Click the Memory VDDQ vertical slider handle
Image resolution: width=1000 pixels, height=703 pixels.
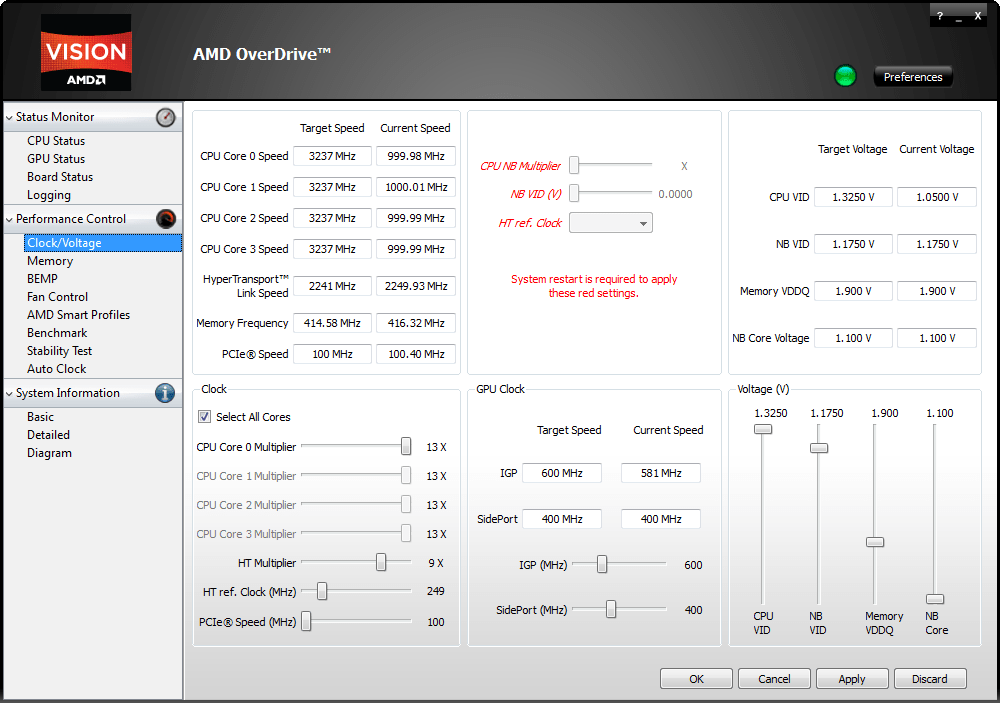875,542
